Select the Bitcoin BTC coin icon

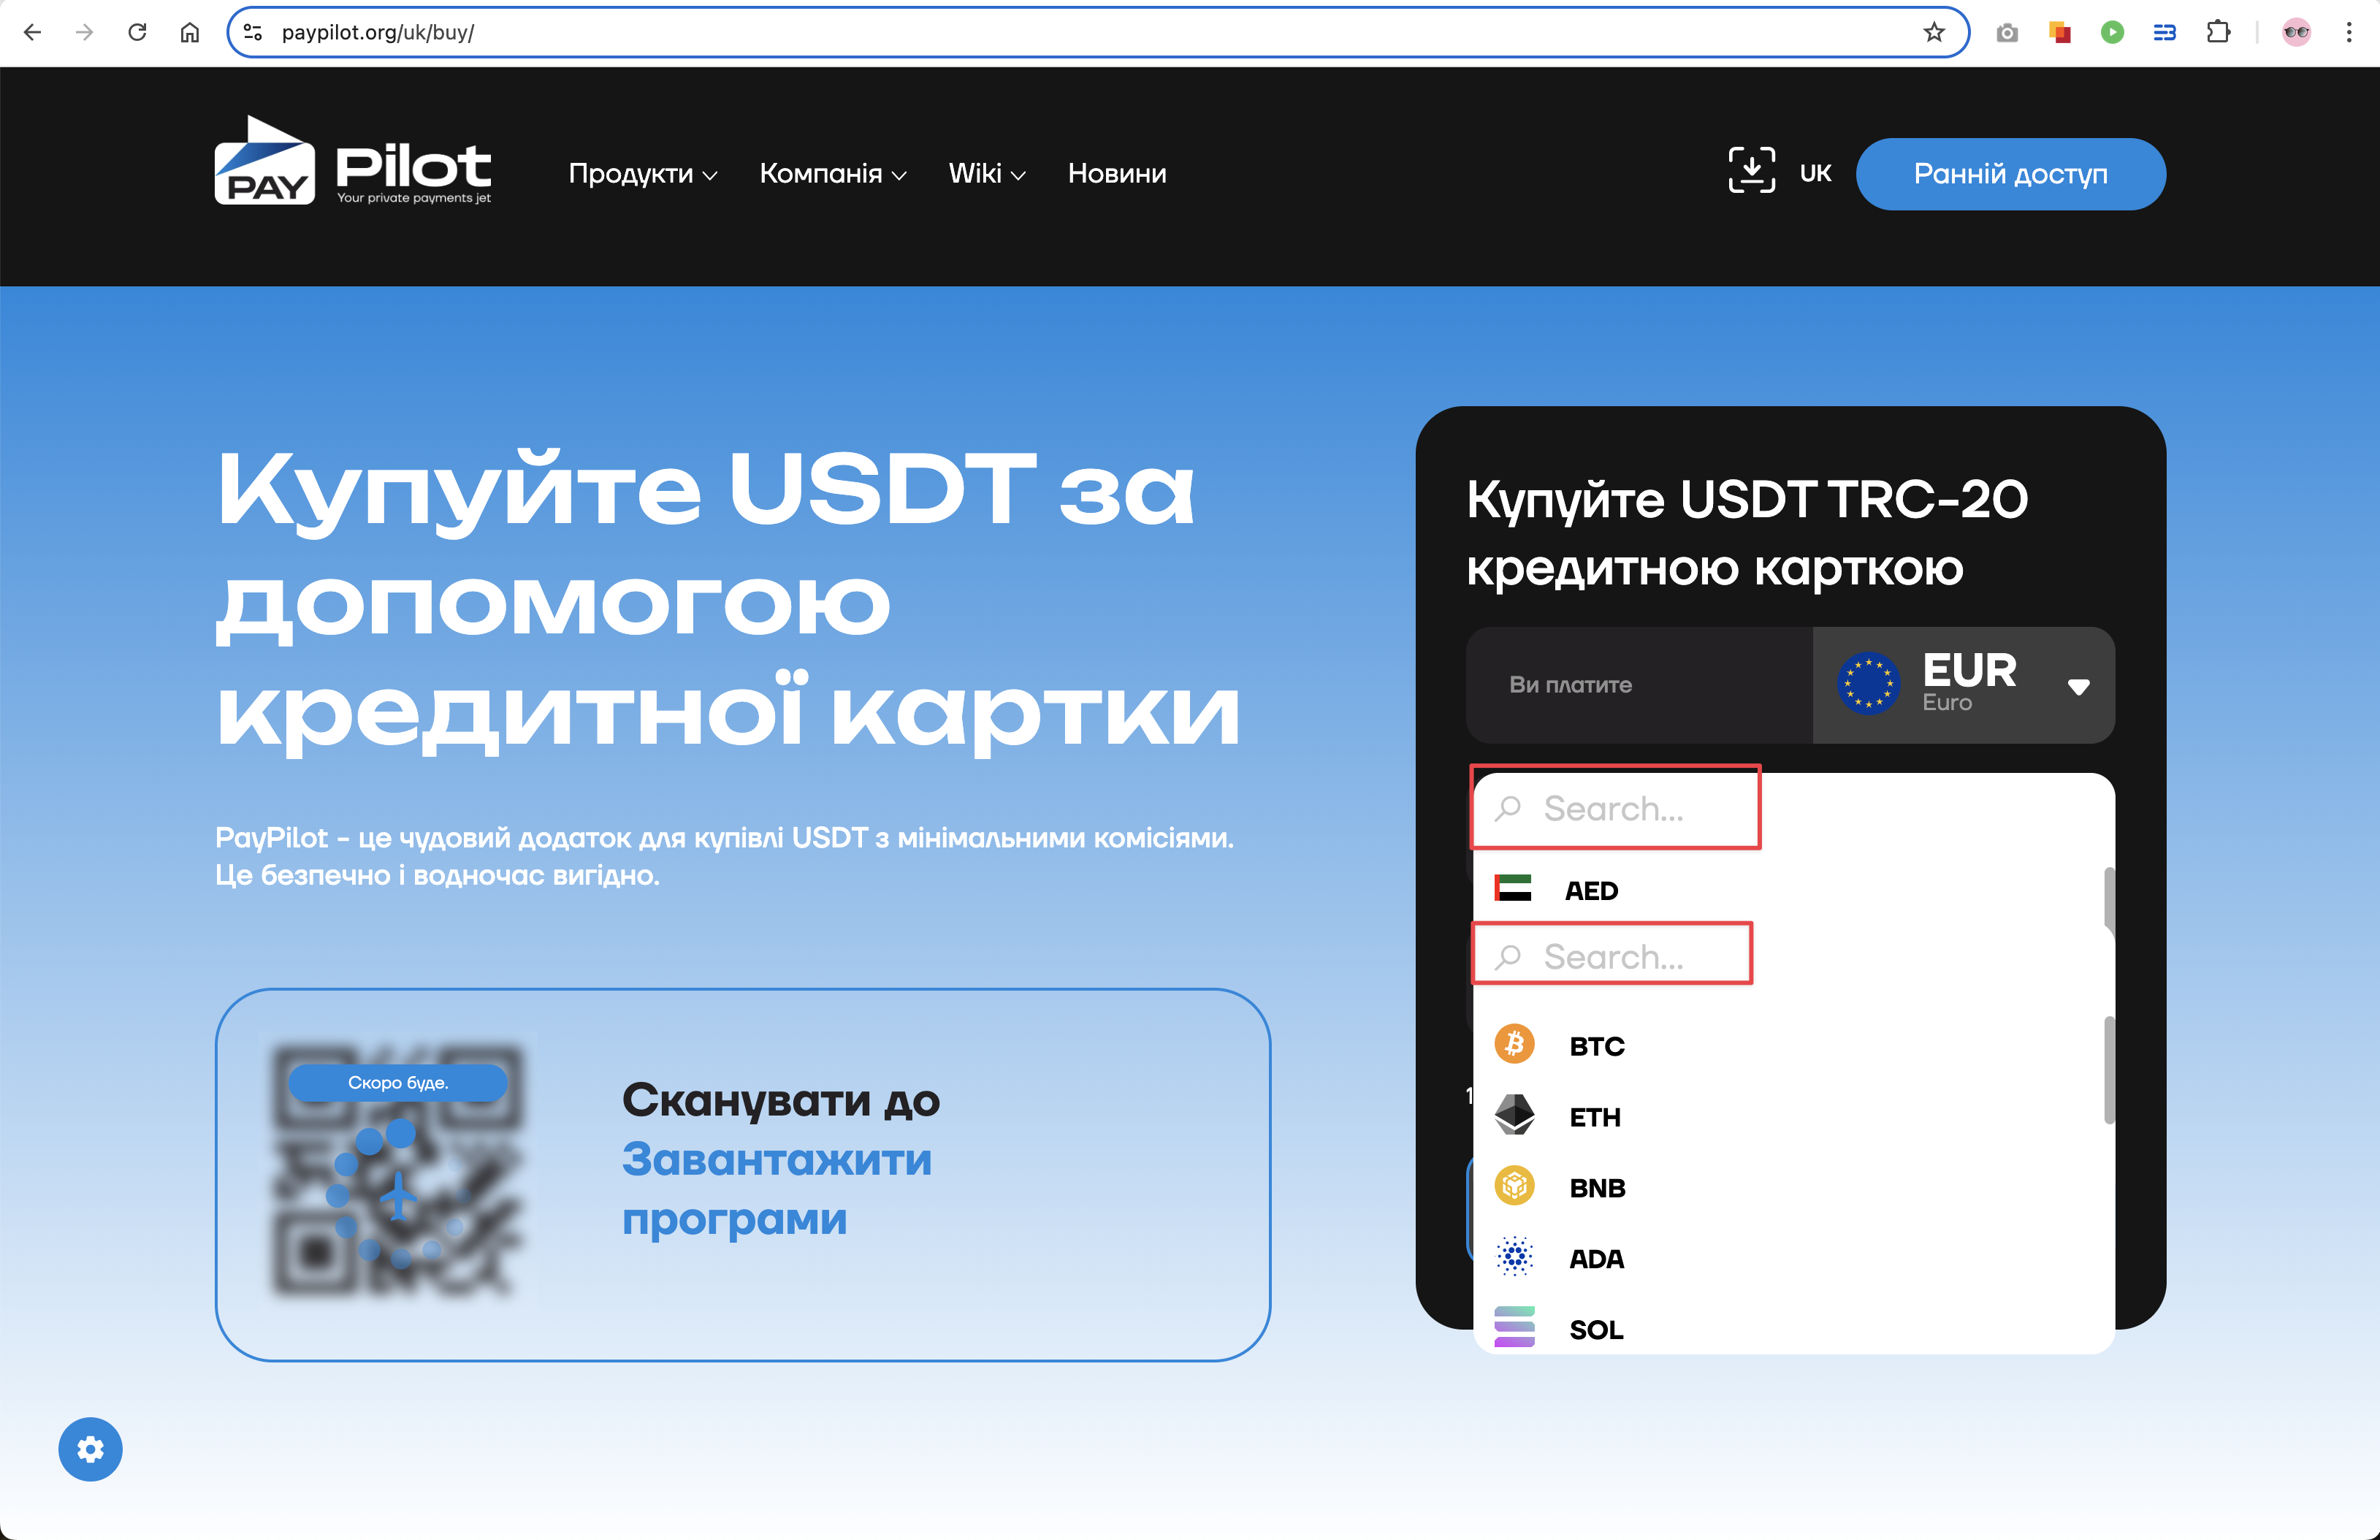[1514, 1045]
